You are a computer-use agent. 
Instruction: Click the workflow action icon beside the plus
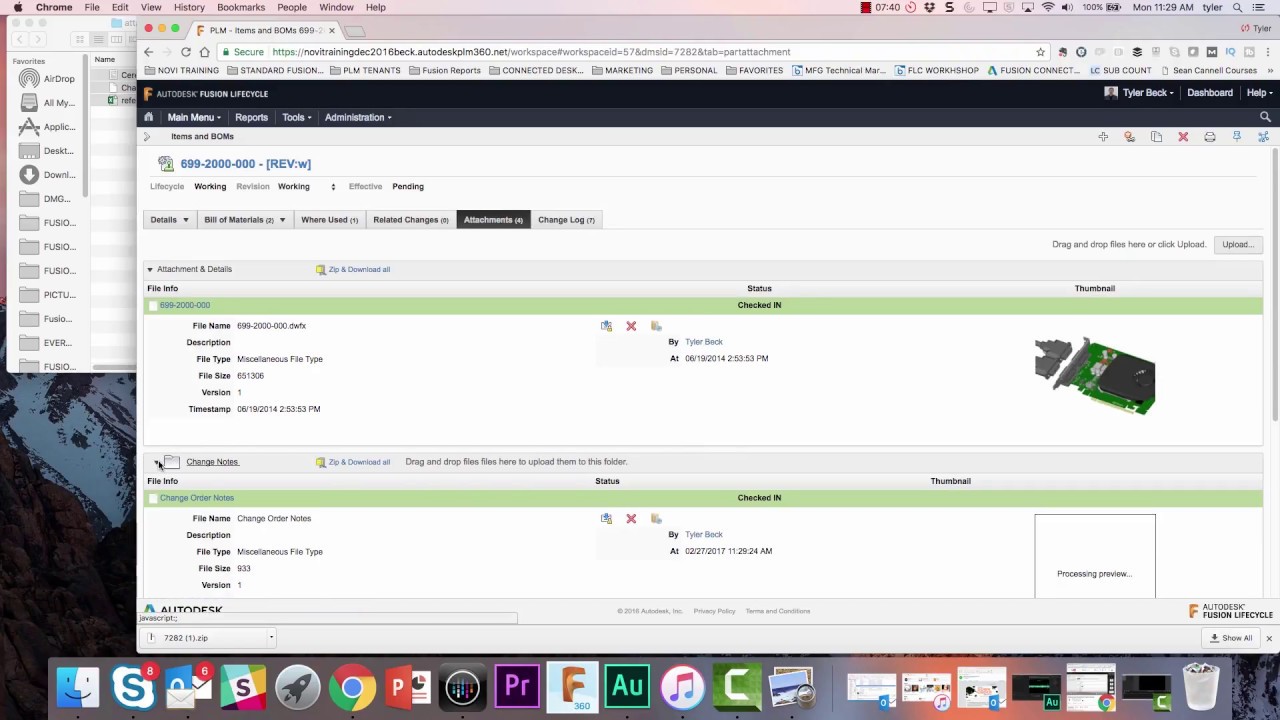pyautogui.click(x=1129, y=137)
